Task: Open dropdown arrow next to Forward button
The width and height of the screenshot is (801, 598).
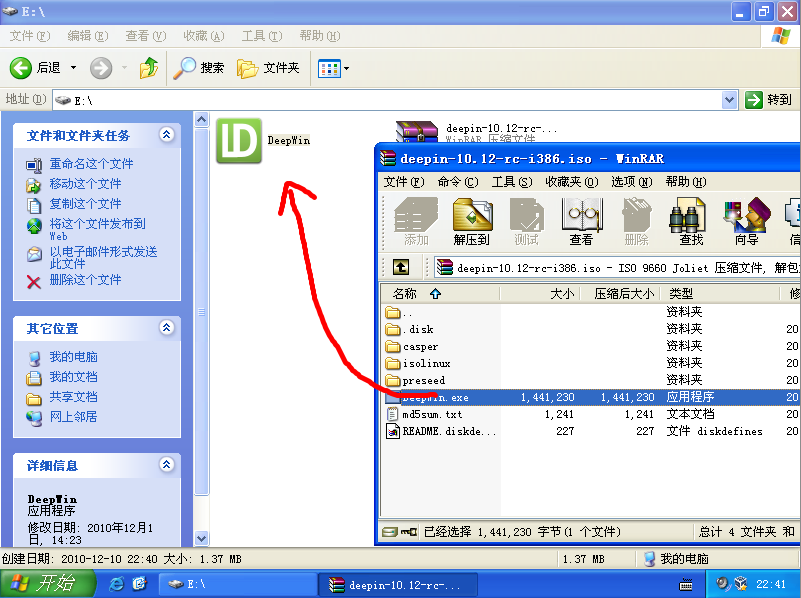Action: 124,67
